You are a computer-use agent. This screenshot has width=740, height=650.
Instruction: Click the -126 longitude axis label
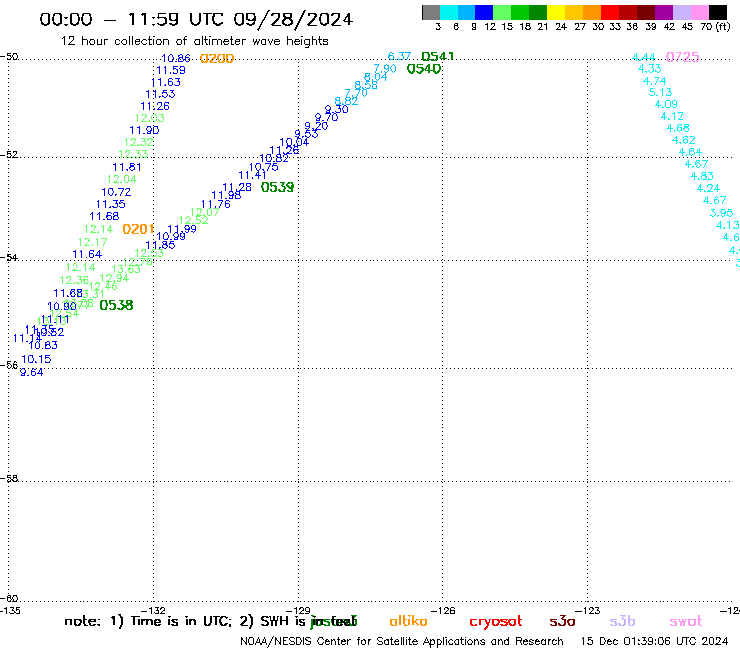coord(443,610)
